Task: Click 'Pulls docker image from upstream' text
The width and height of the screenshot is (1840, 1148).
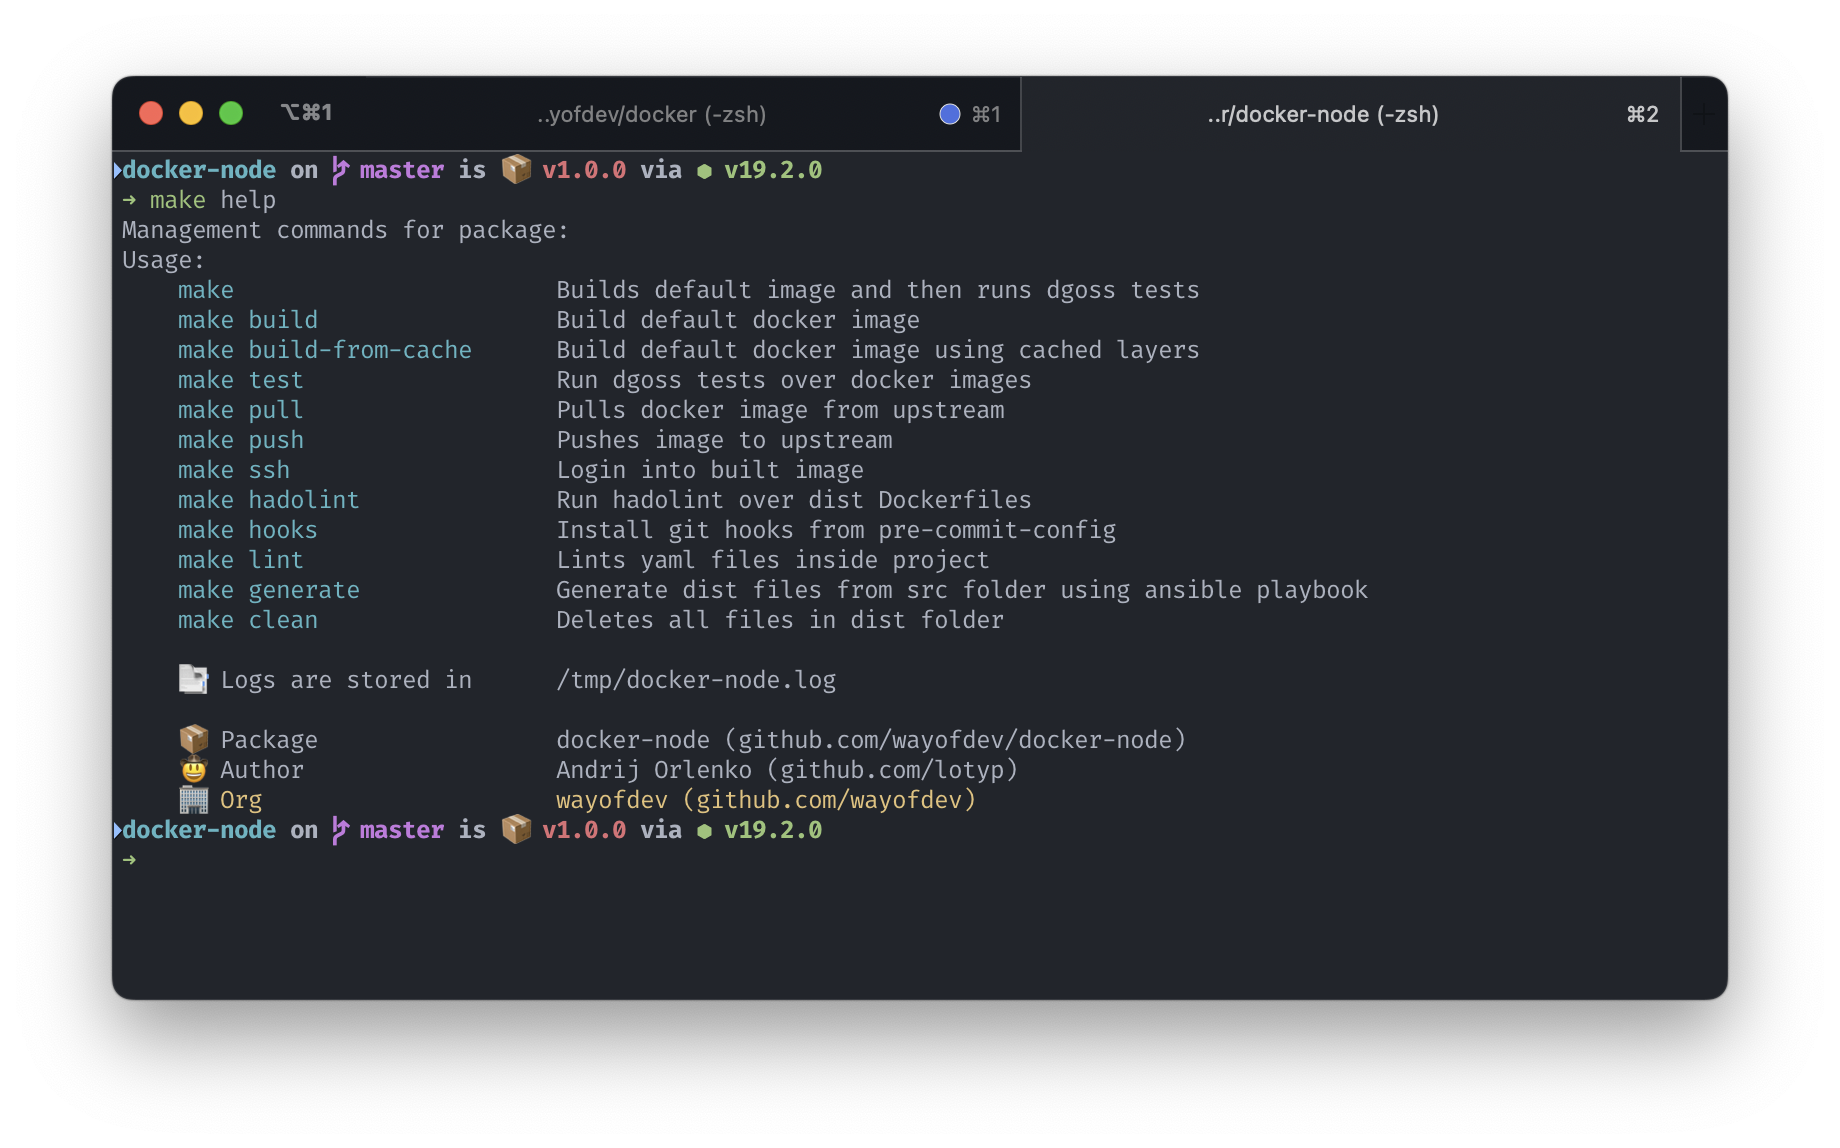Action: click(x=780, y=410)
